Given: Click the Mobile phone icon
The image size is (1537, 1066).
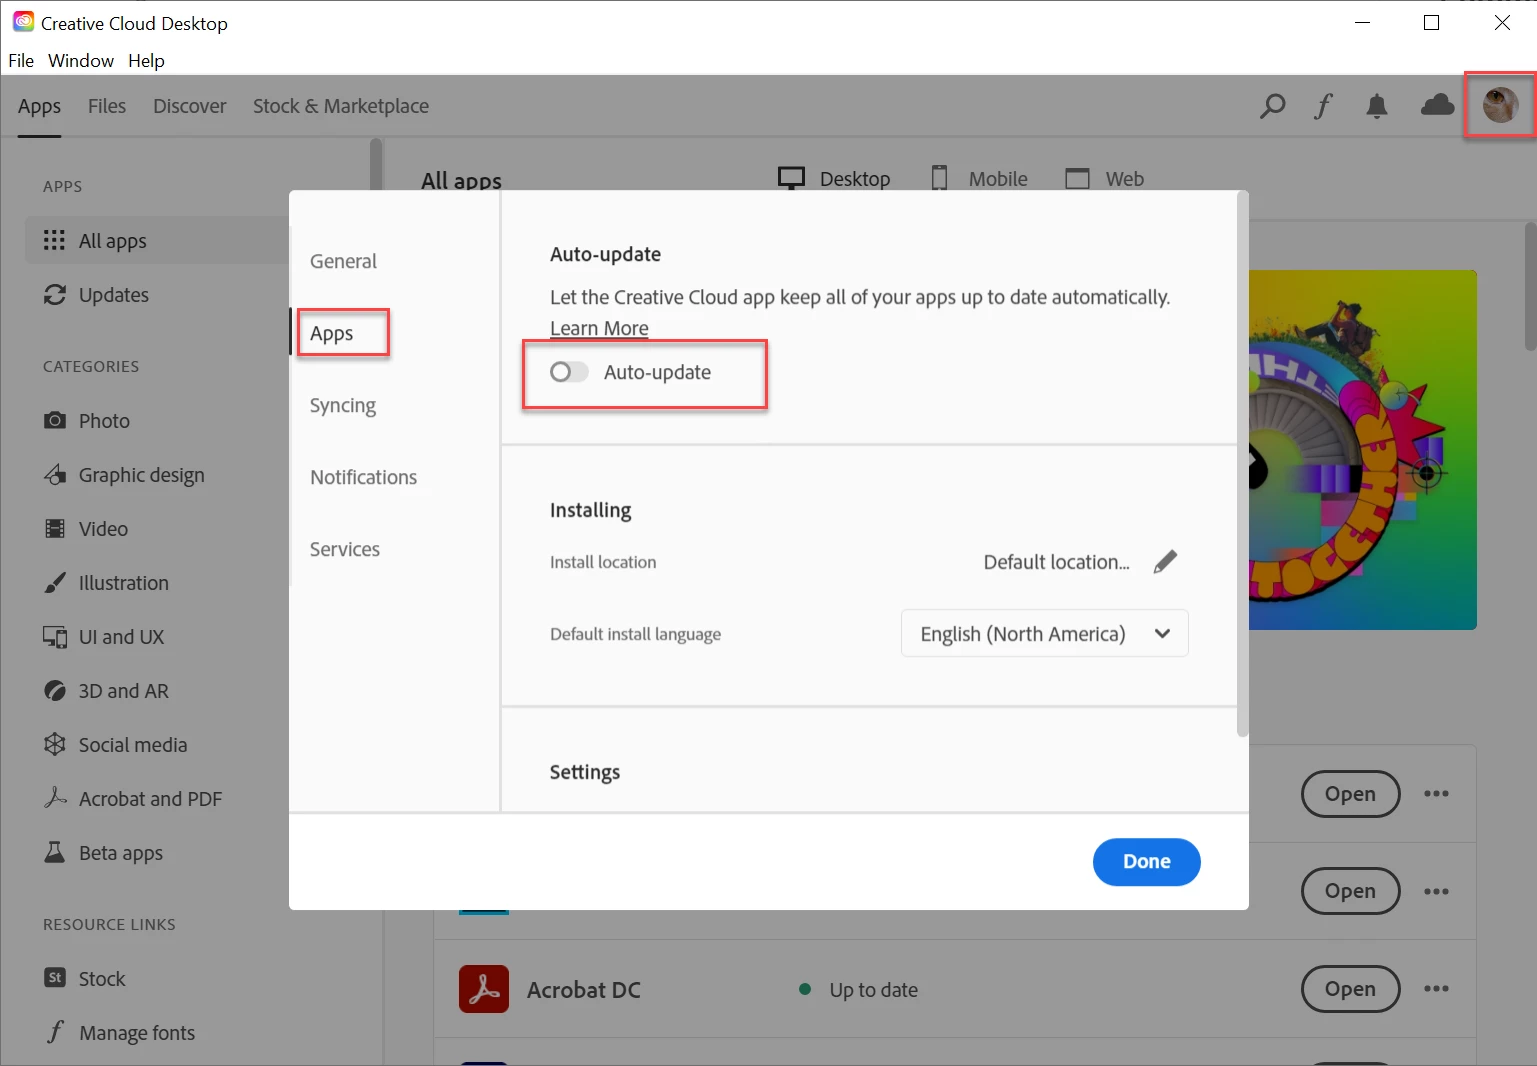Looking at the screenshot, I should point(940,178).
